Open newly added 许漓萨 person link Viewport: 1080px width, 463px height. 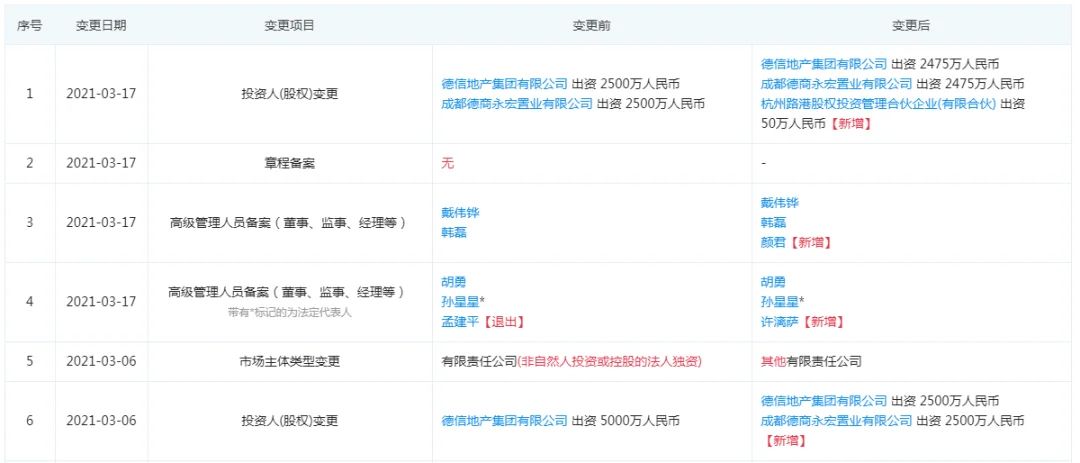(x=780, y=322)
